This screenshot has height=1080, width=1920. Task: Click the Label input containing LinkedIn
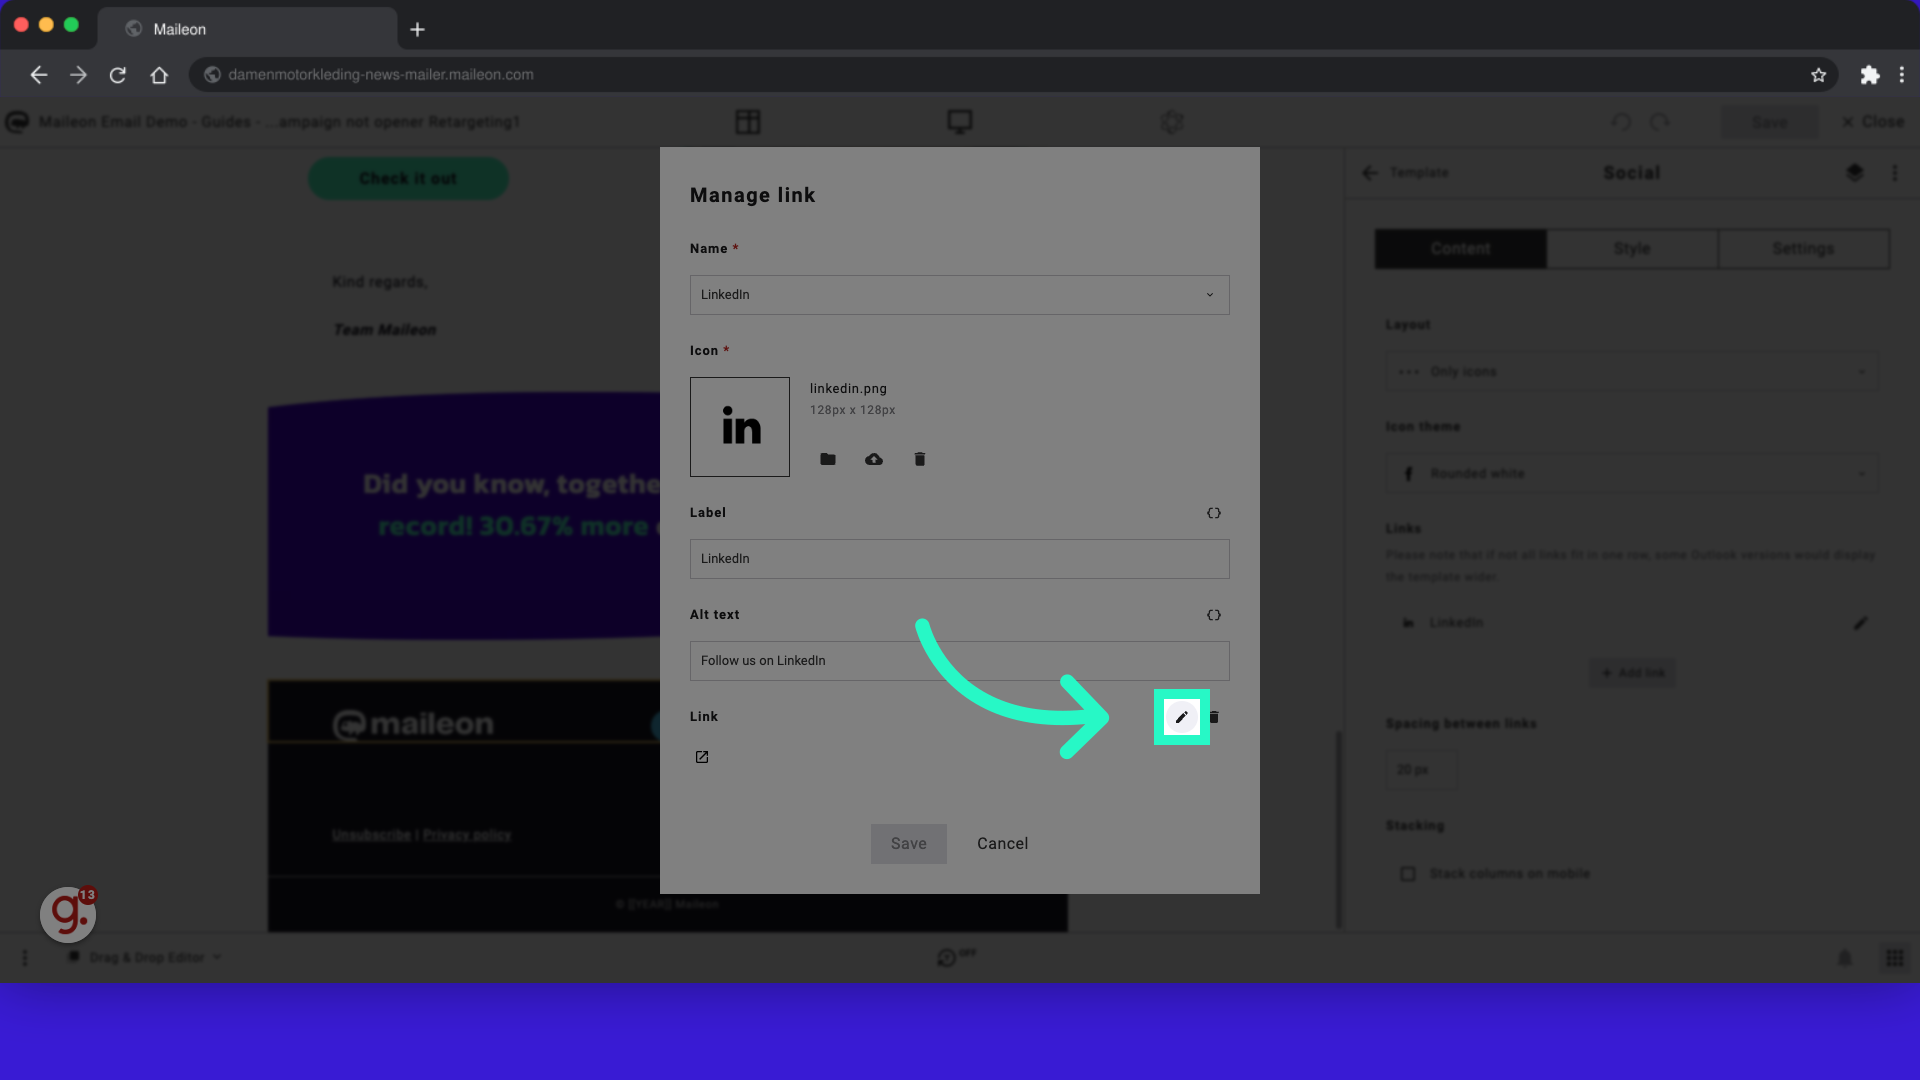(960, 559)
